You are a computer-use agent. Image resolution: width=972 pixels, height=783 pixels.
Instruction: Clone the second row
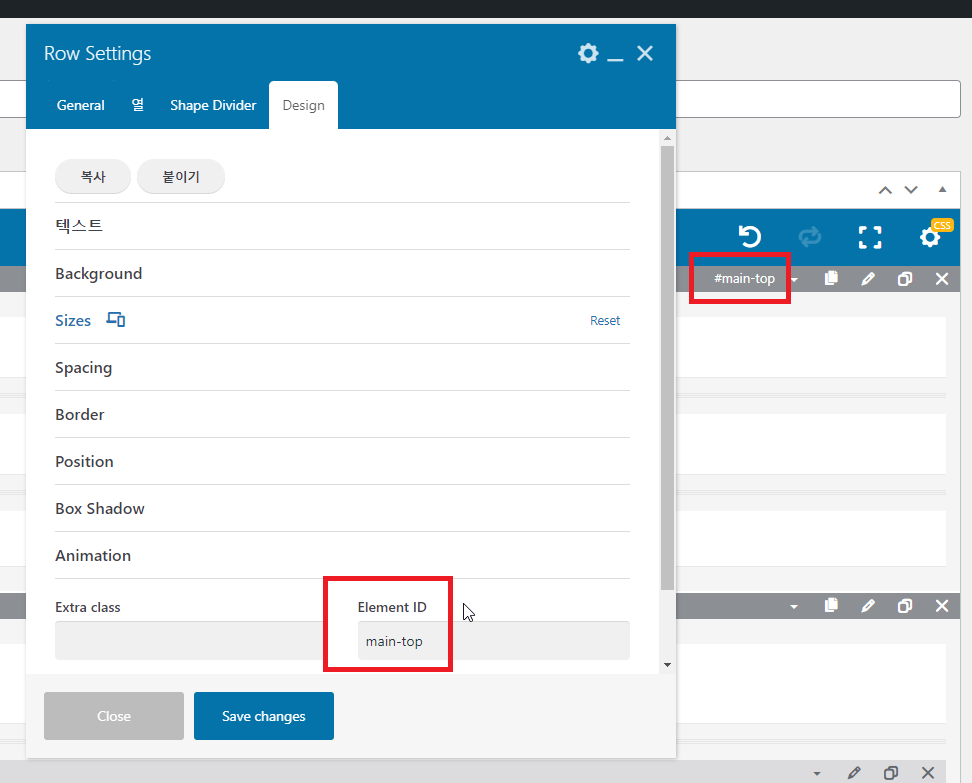pyautogui.click(x=905, y=606)
